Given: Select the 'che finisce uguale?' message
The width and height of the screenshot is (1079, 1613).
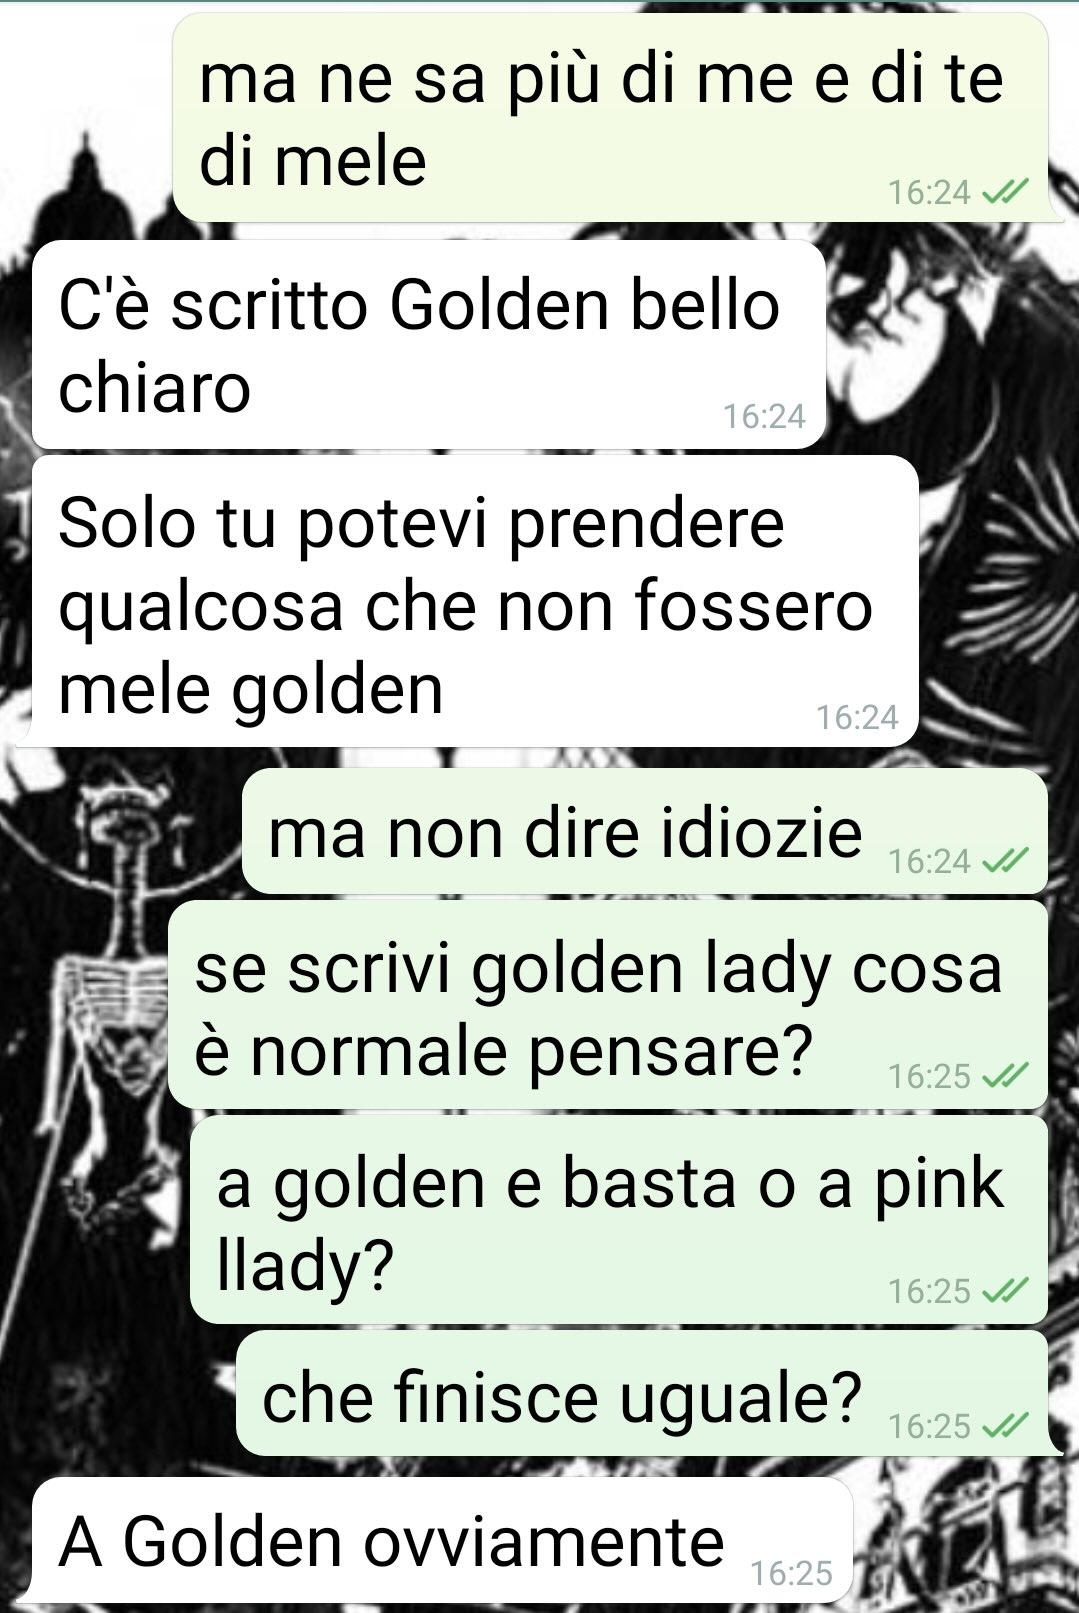Looking at the screenshot, I should click(642, 1393).
